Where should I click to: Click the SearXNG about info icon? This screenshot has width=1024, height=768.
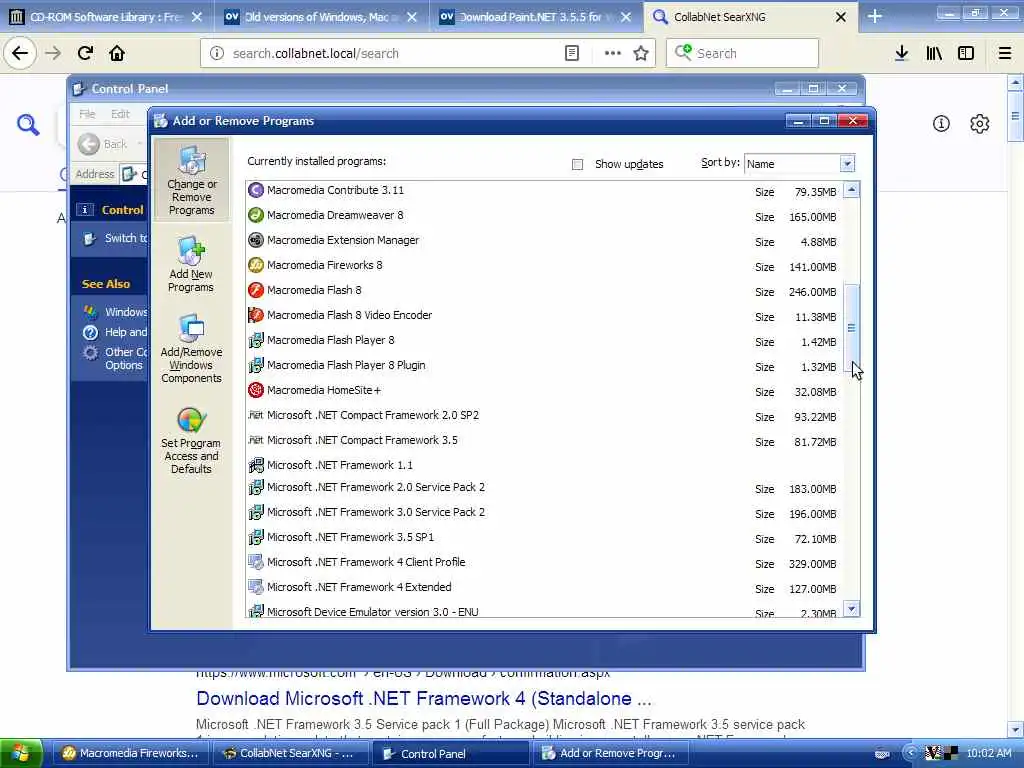click(x=941, y=123)
